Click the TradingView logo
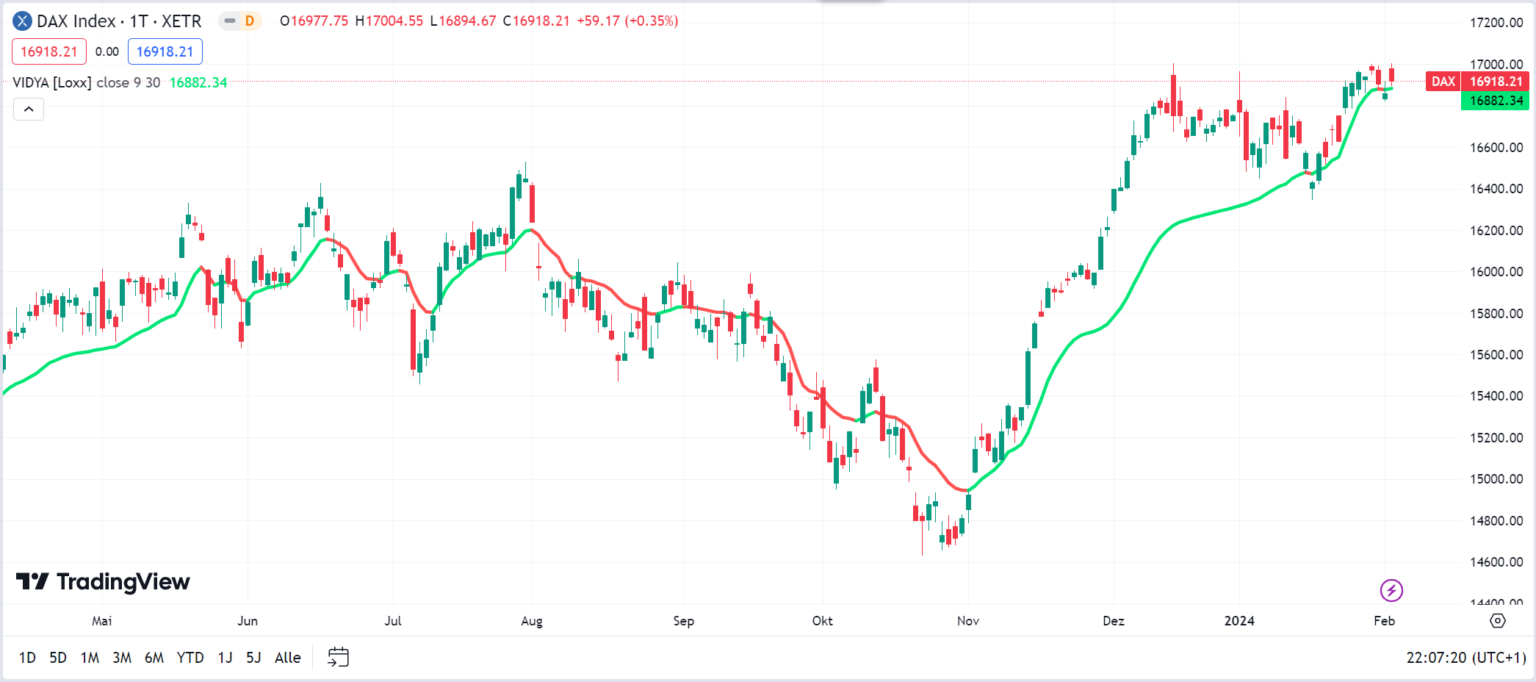Image resolution: width=1536 pixels, height=682 pixels. point(103,582)
